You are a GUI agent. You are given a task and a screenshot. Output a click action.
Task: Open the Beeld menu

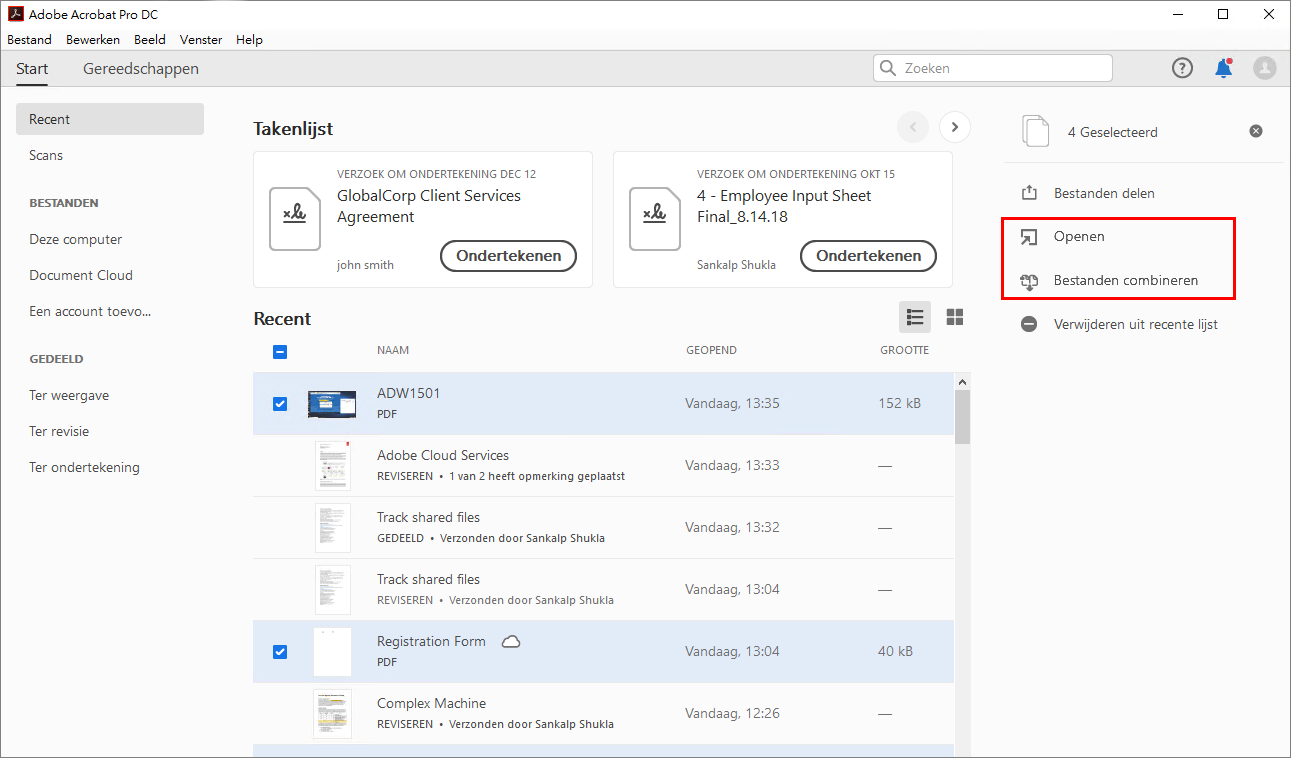tap(150, 40)
